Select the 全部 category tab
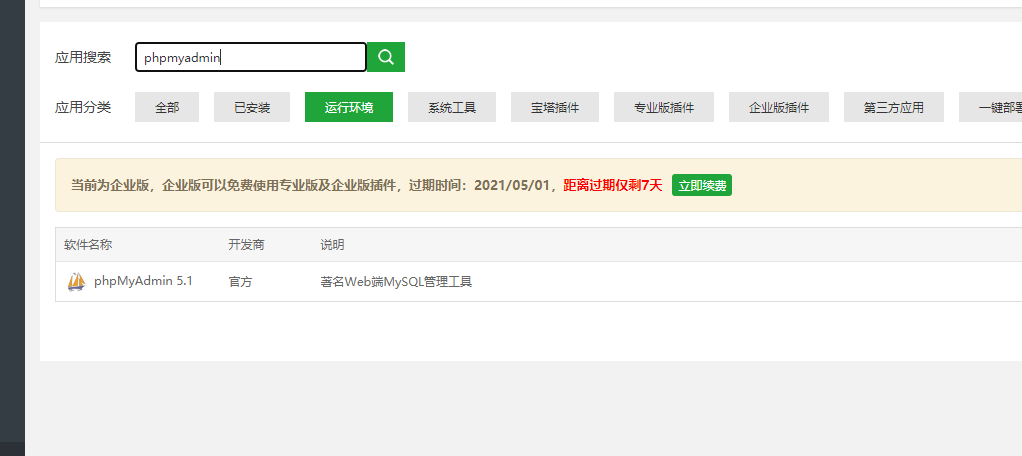Screen dimensions: 1022x456 coord(167,107)
